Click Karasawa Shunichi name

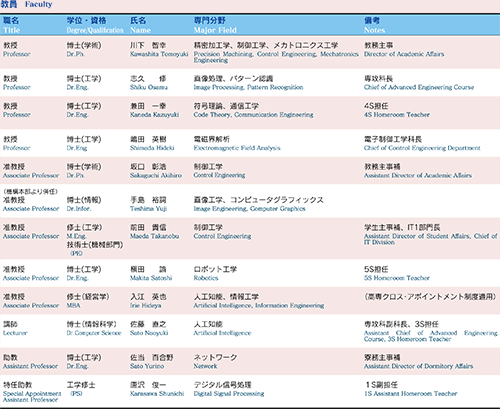tap(157, 393)
